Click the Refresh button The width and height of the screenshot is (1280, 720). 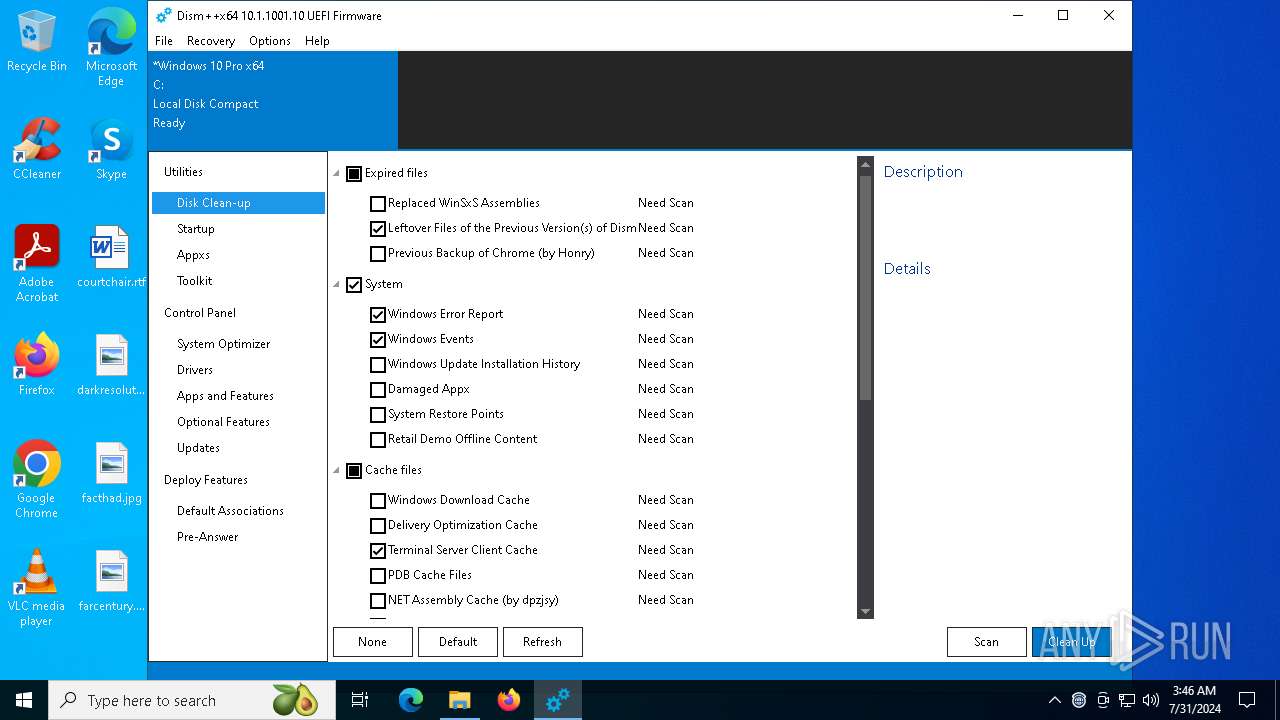tap(542, 642)
